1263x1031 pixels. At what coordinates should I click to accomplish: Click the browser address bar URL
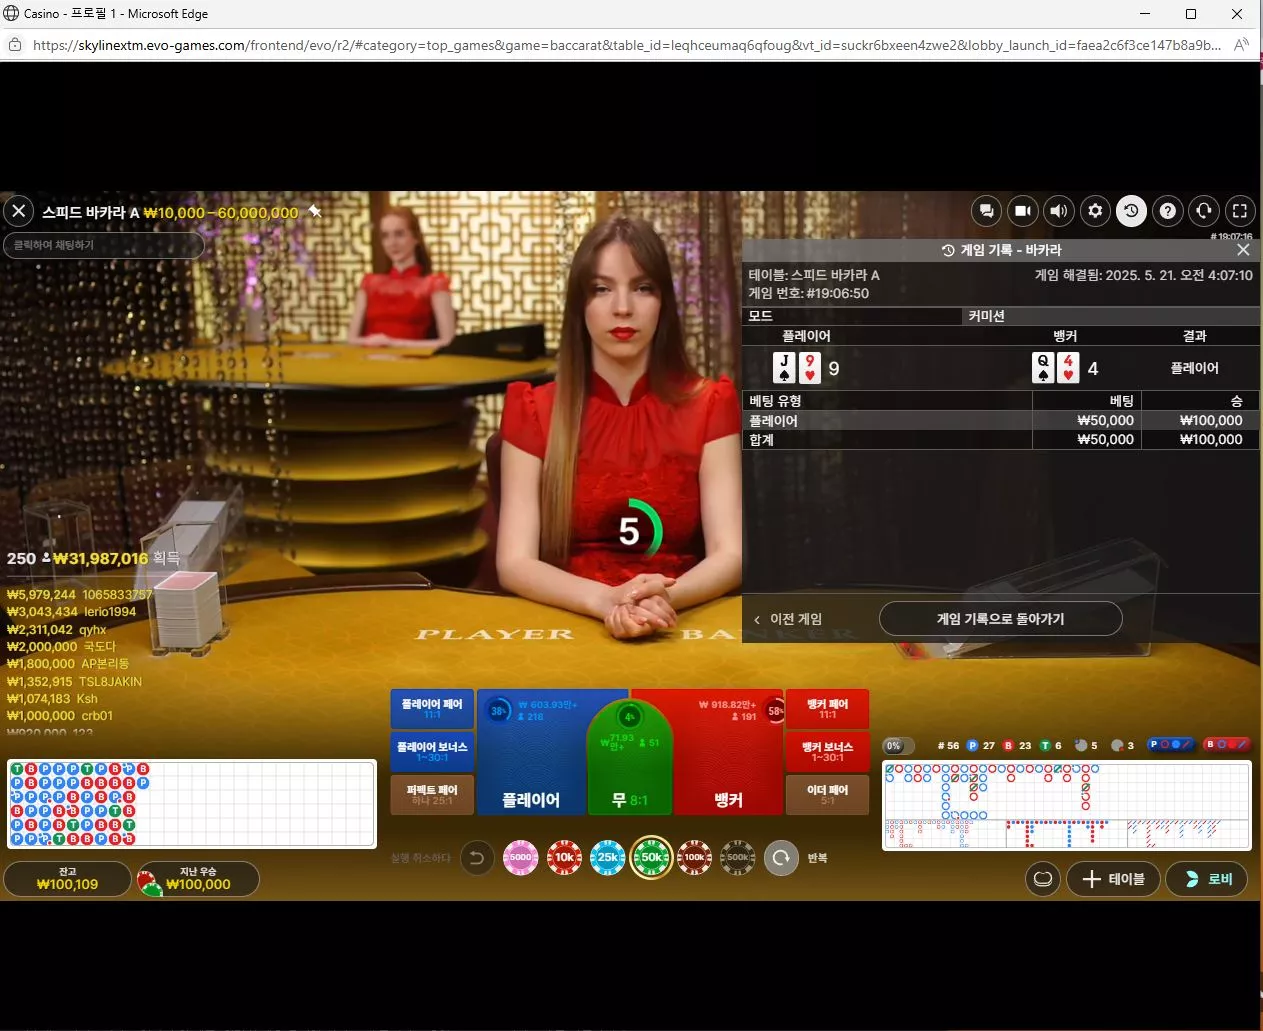[626, 45]
